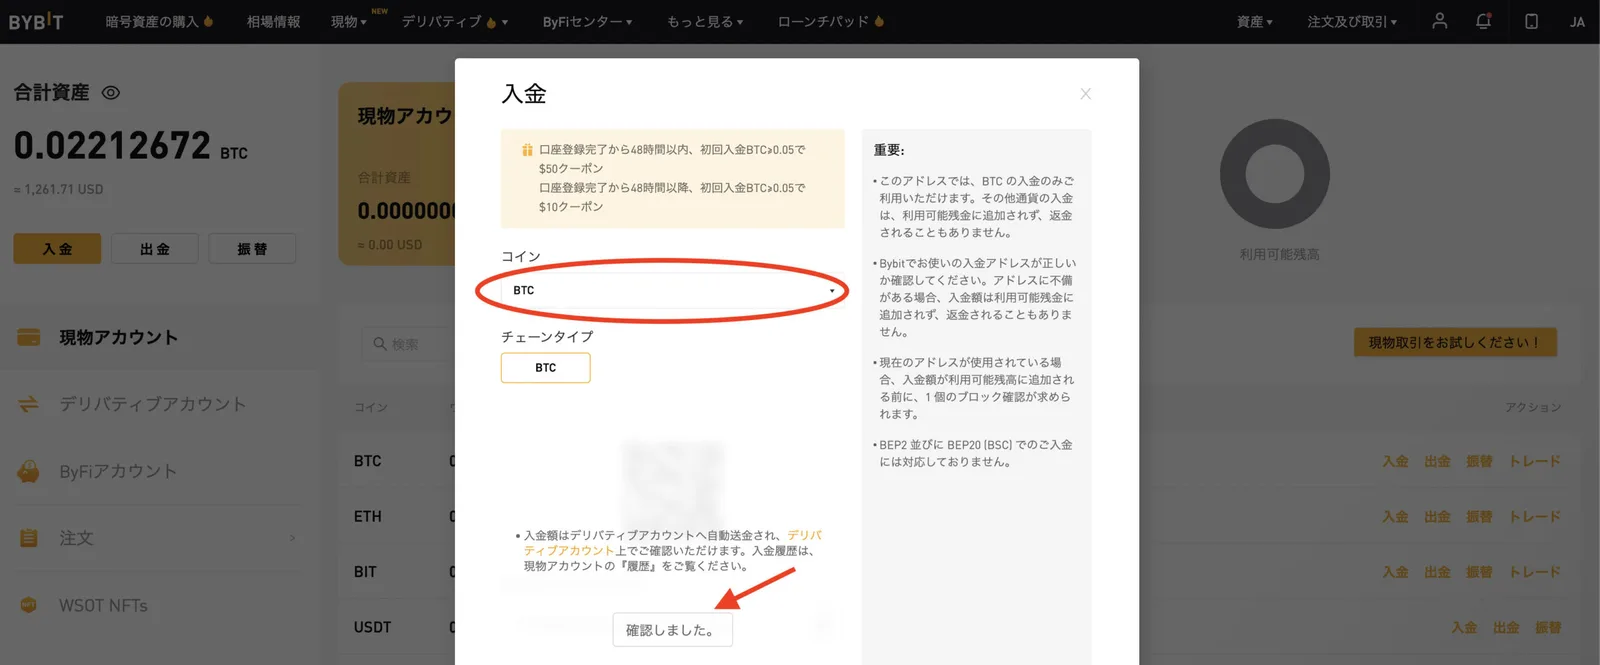Select ByFiアカウント in sidebar
The width and height of the screenshot is (1600, 665).
tap(118, 471)
